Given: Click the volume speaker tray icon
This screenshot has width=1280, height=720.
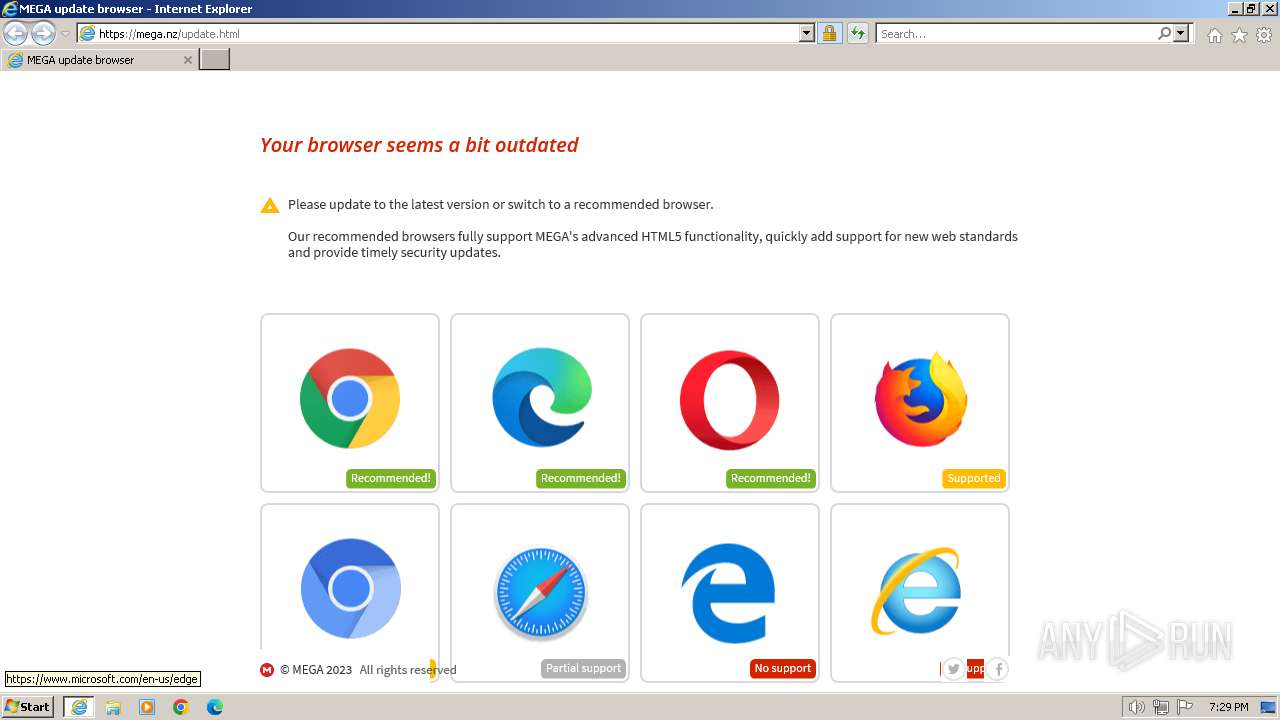Looking at the screenshot, I should (x=1136, y=707).
